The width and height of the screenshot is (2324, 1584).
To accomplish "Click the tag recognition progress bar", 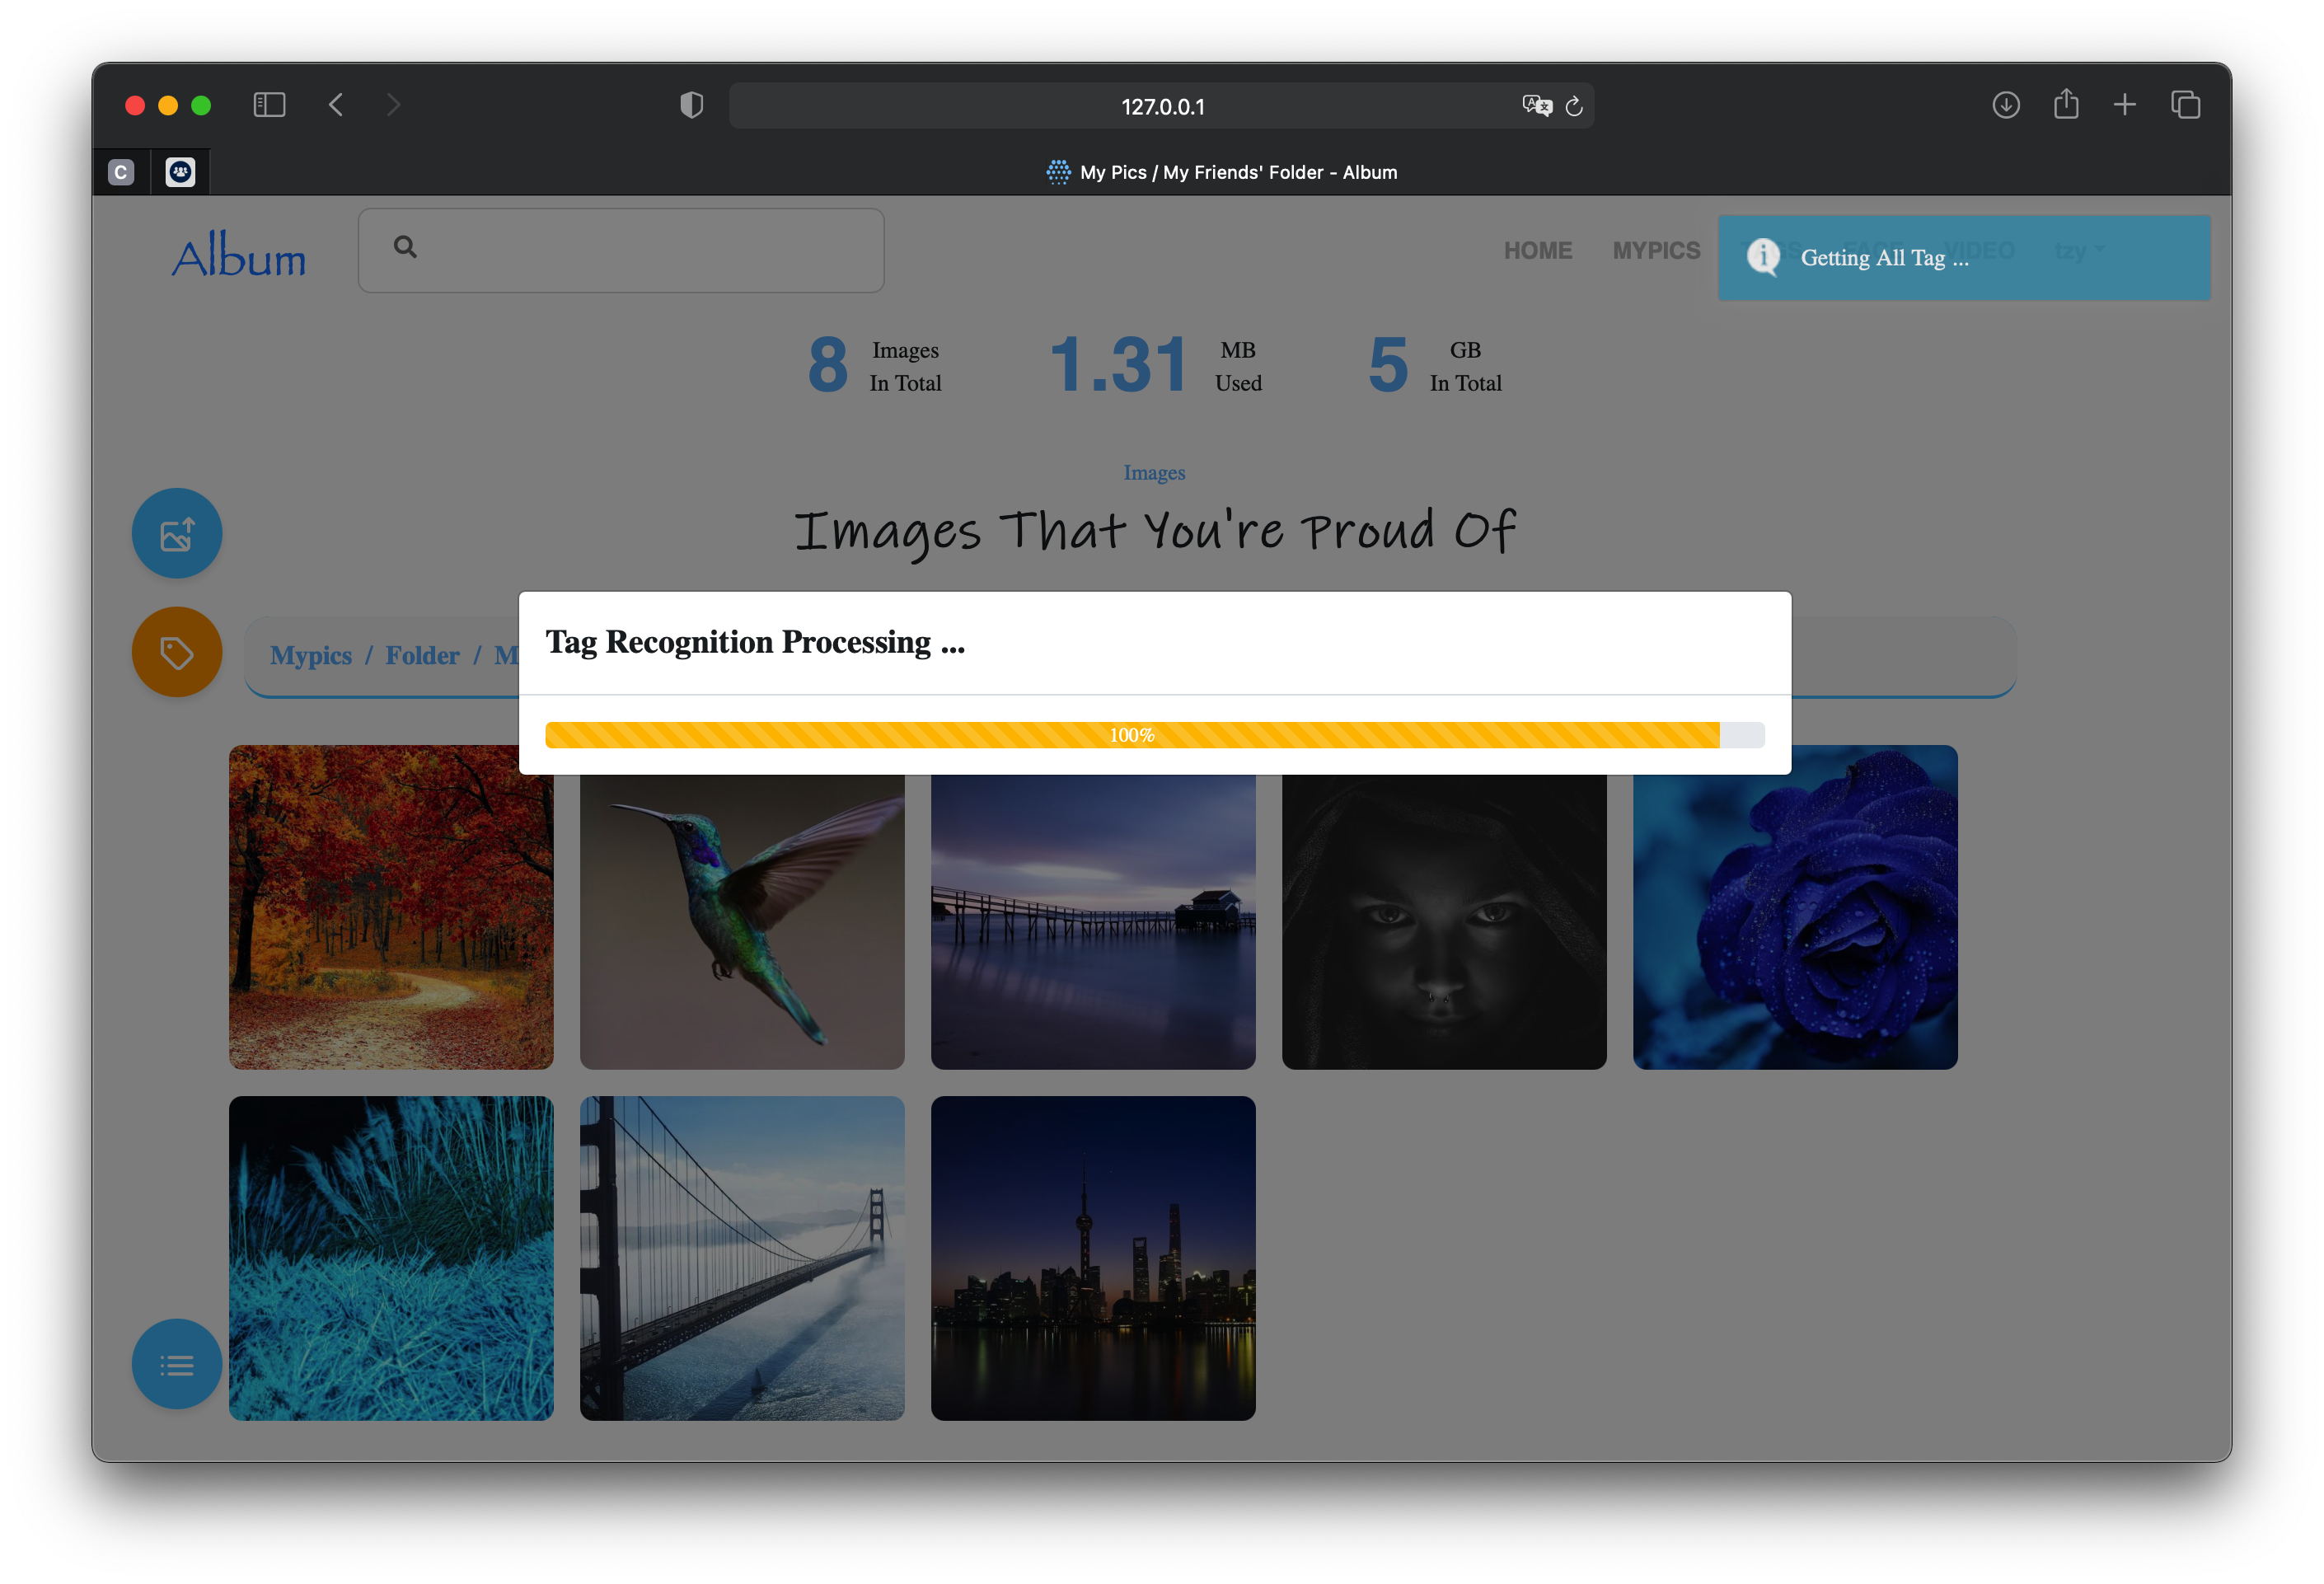I will 1155,735.
